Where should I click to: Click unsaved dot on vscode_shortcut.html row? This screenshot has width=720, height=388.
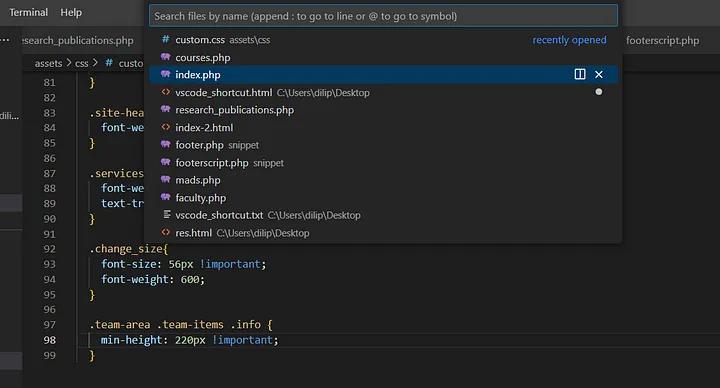click(x=599, y=92)
